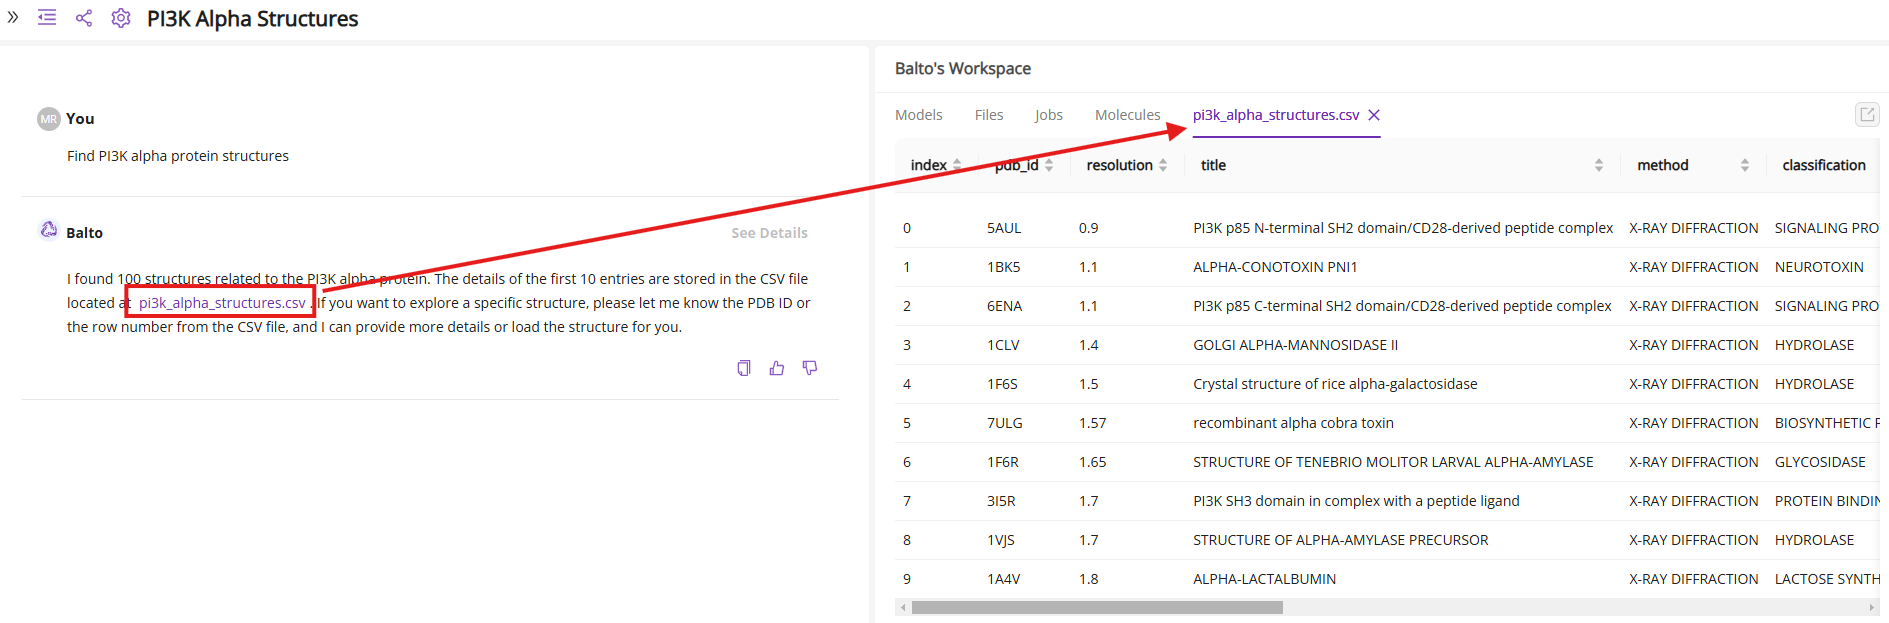The height and width of the screenshot is (623, 1889).
Task: Open workspace in new window icon
Action: (1866, 114)
